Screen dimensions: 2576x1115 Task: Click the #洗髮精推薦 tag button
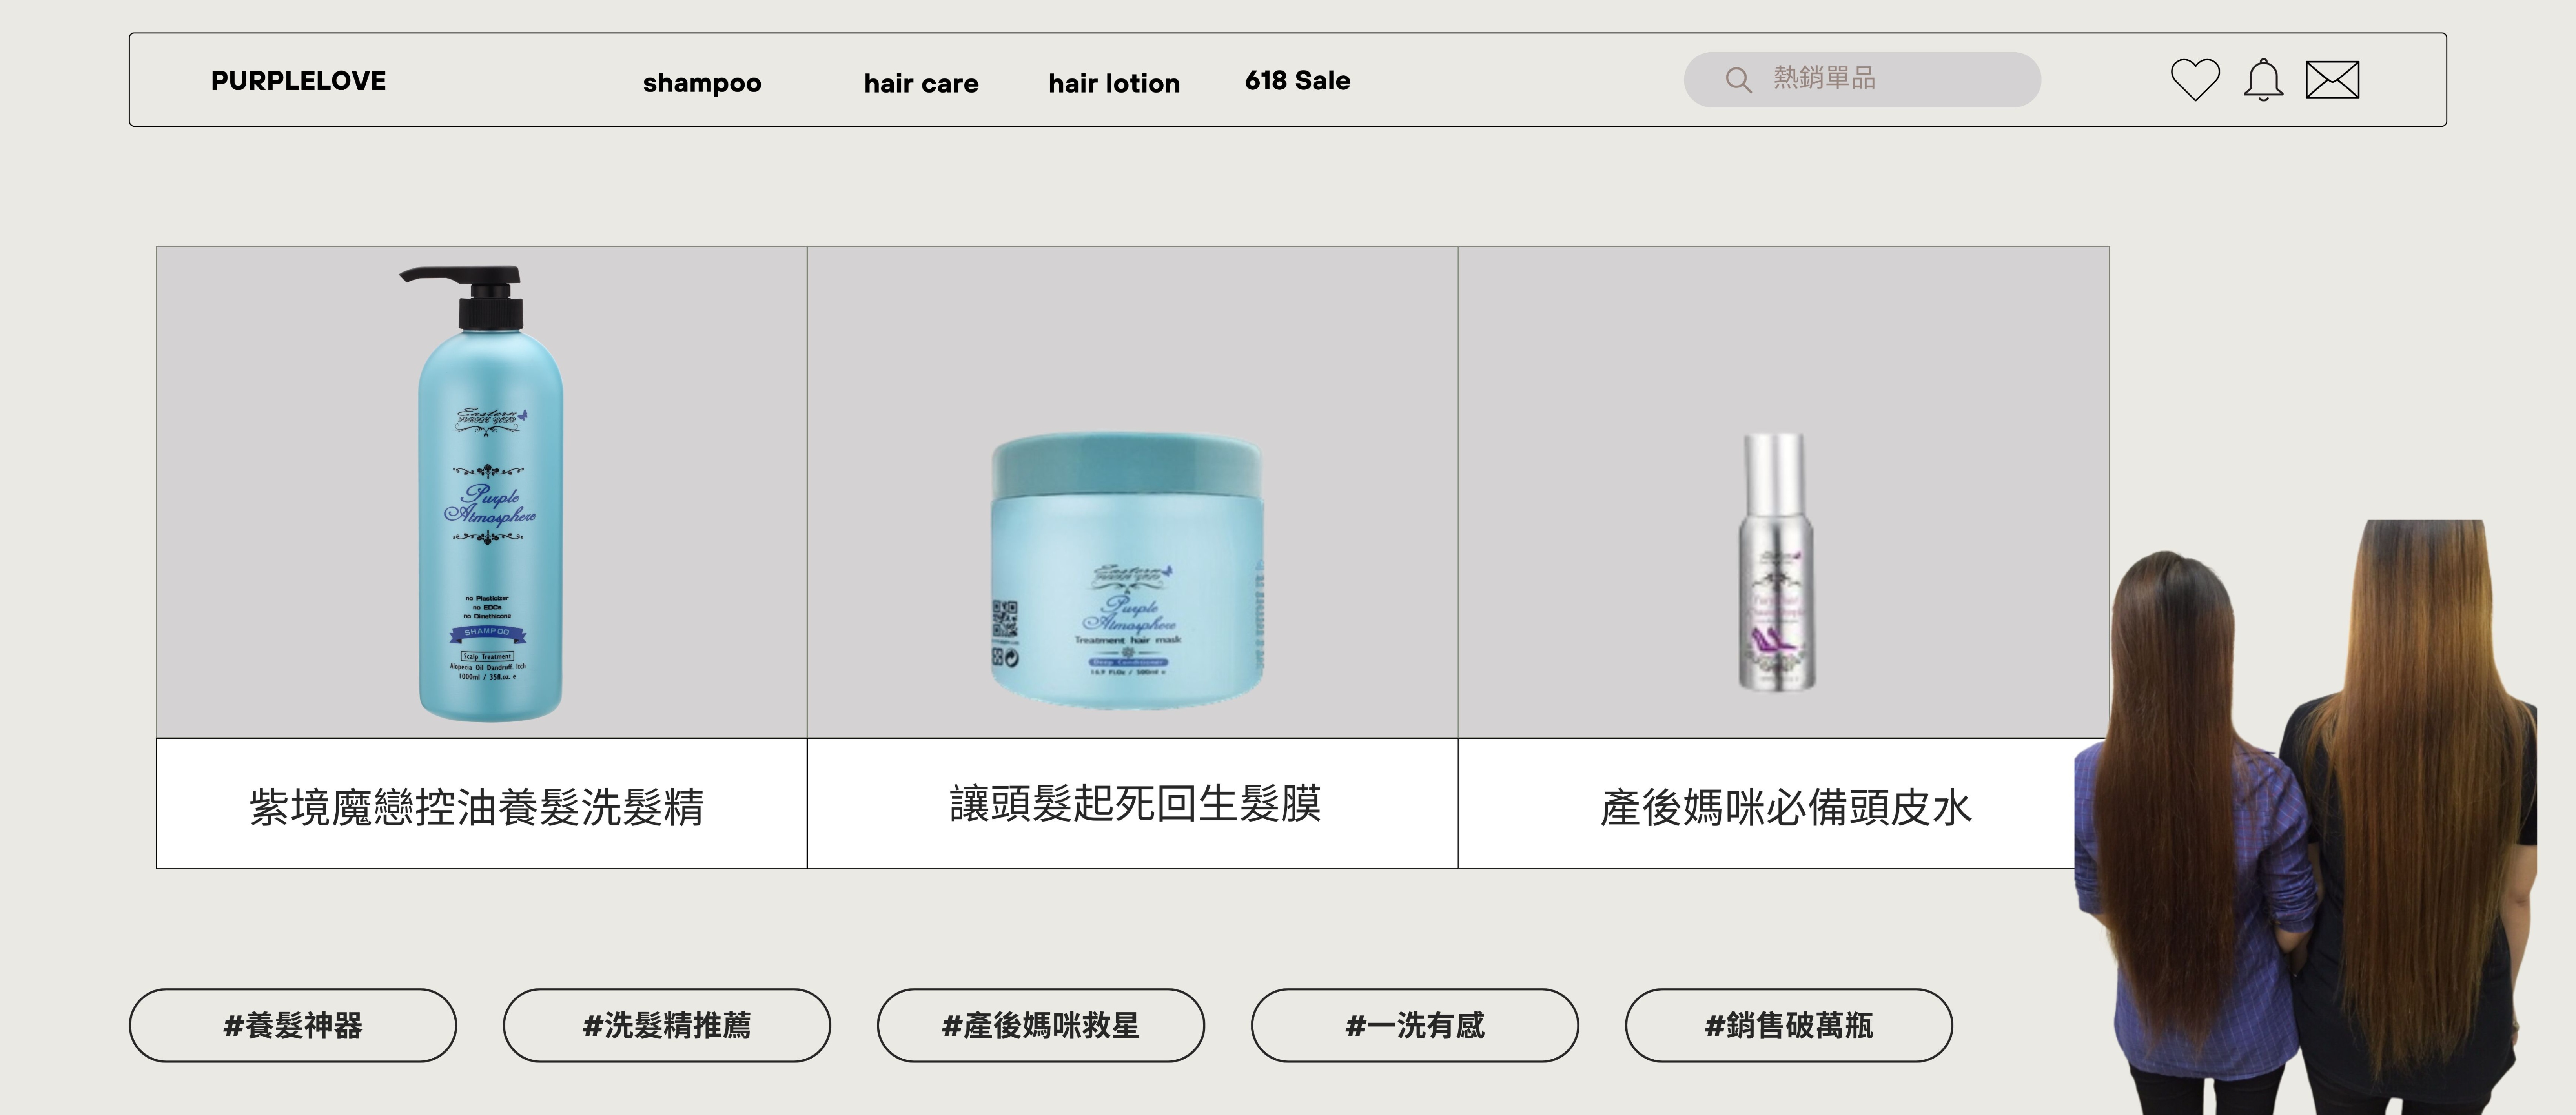tap(667, 1025)
